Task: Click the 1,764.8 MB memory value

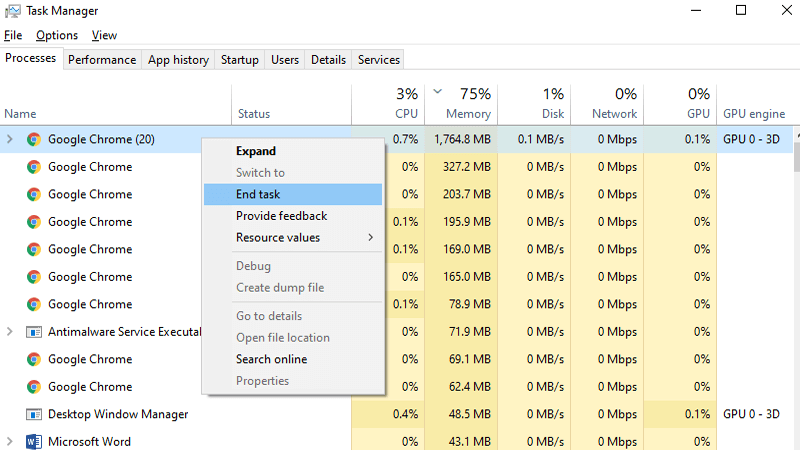Action: click(x=462, y=139)
